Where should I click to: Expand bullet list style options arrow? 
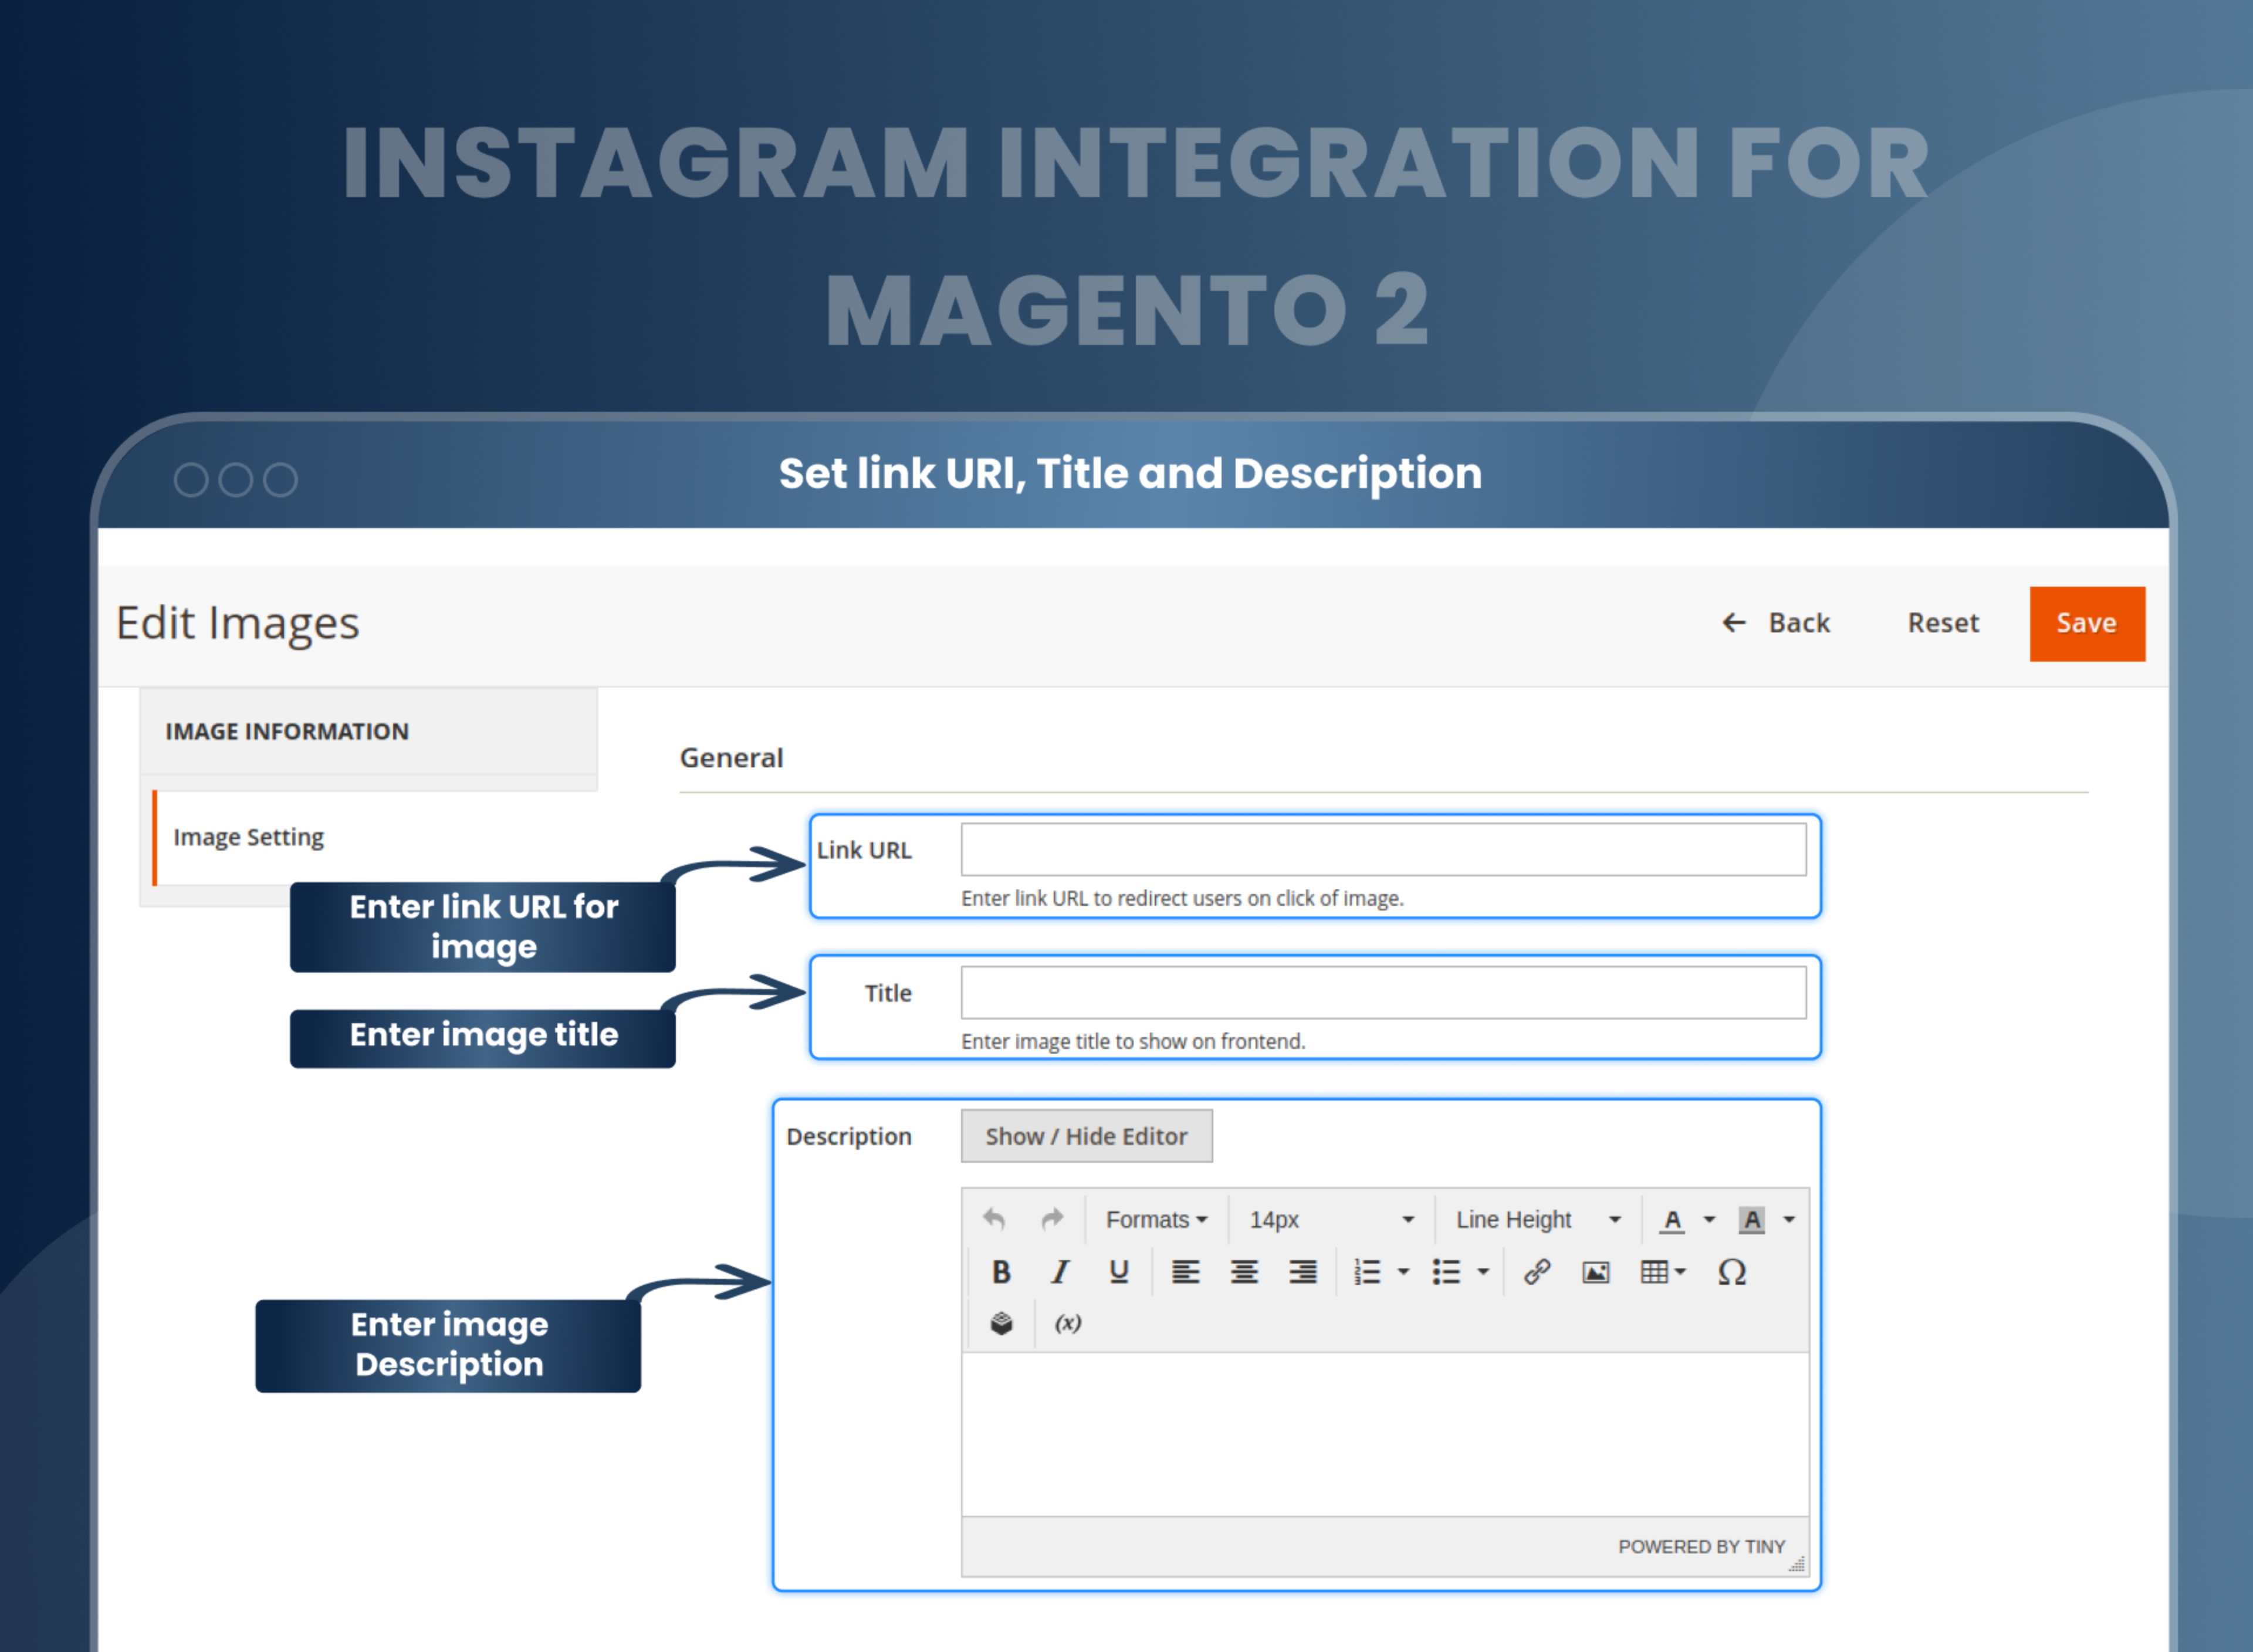[1483, 1272]
